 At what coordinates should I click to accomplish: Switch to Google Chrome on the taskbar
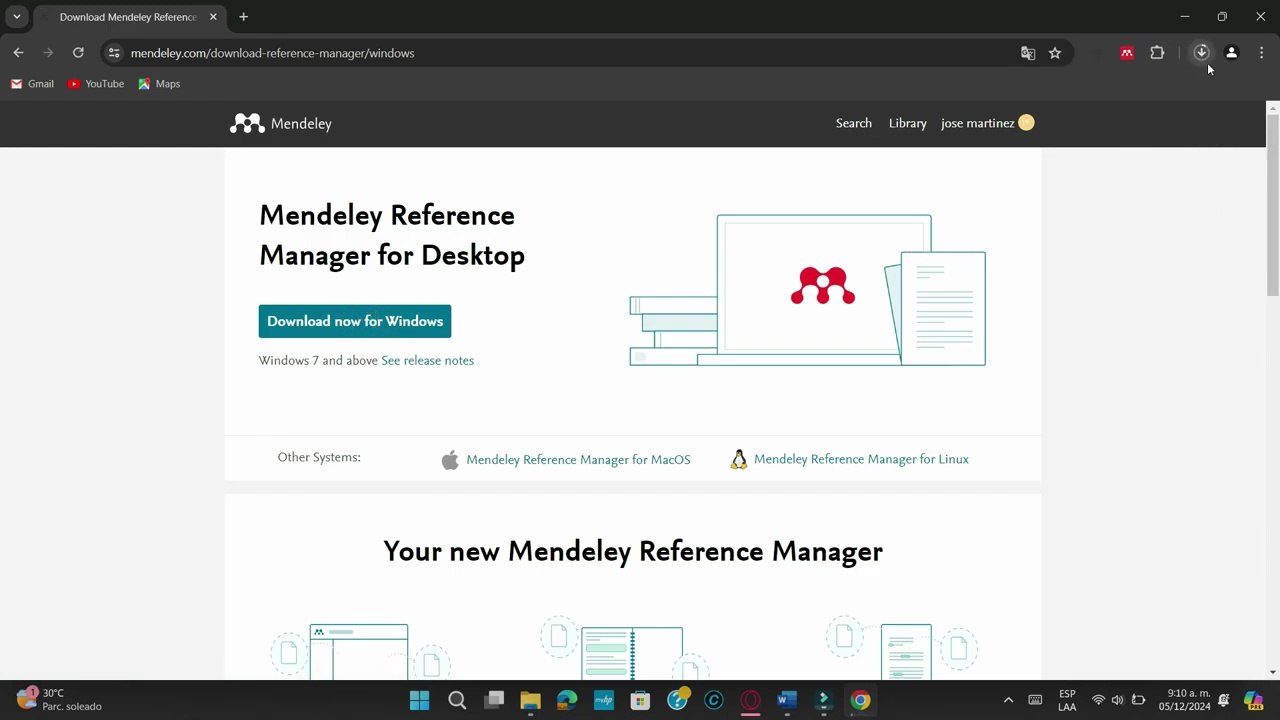[x=860, y=700]
